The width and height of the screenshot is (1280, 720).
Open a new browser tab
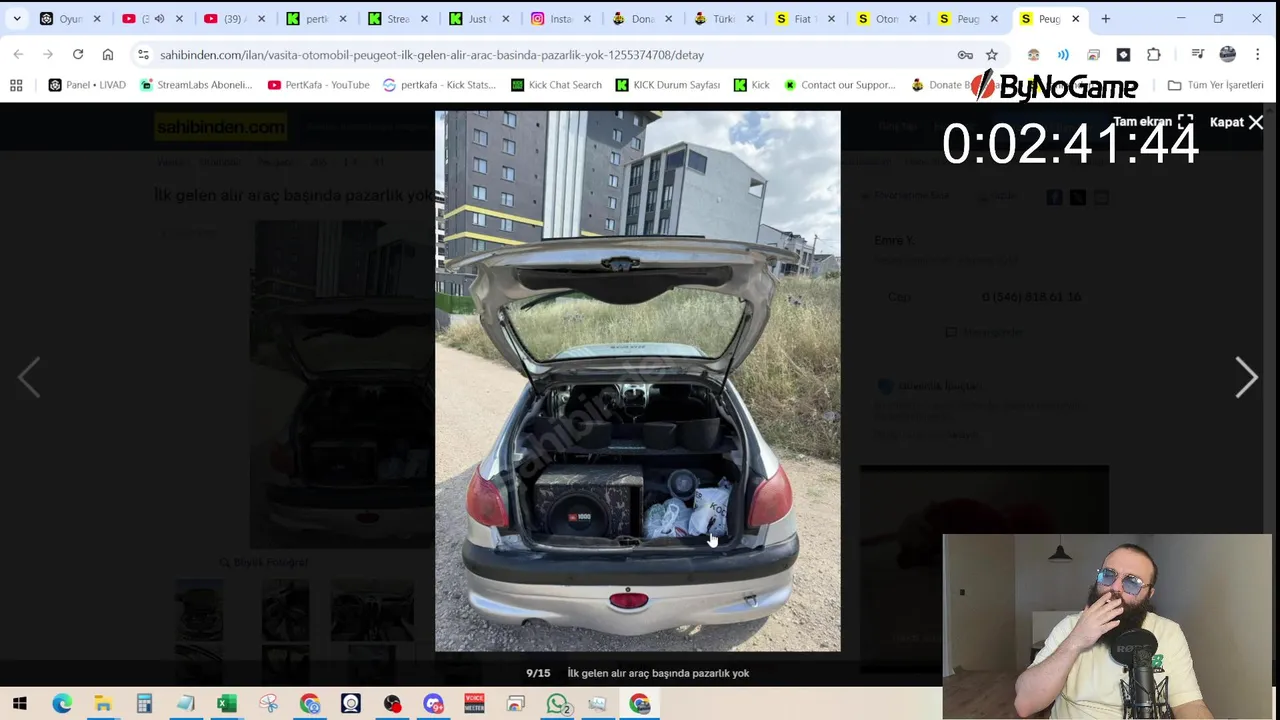click(x=1105, y=19)
